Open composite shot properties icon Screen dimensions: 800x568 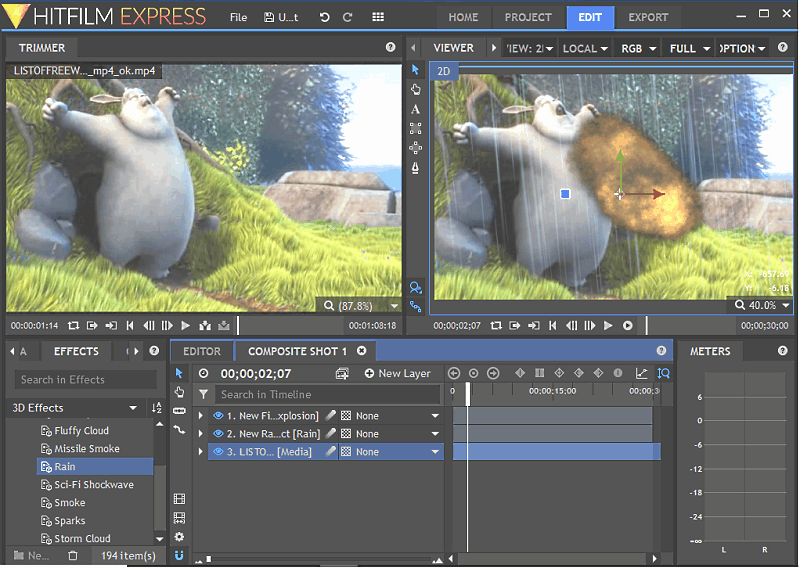point(342,374)
